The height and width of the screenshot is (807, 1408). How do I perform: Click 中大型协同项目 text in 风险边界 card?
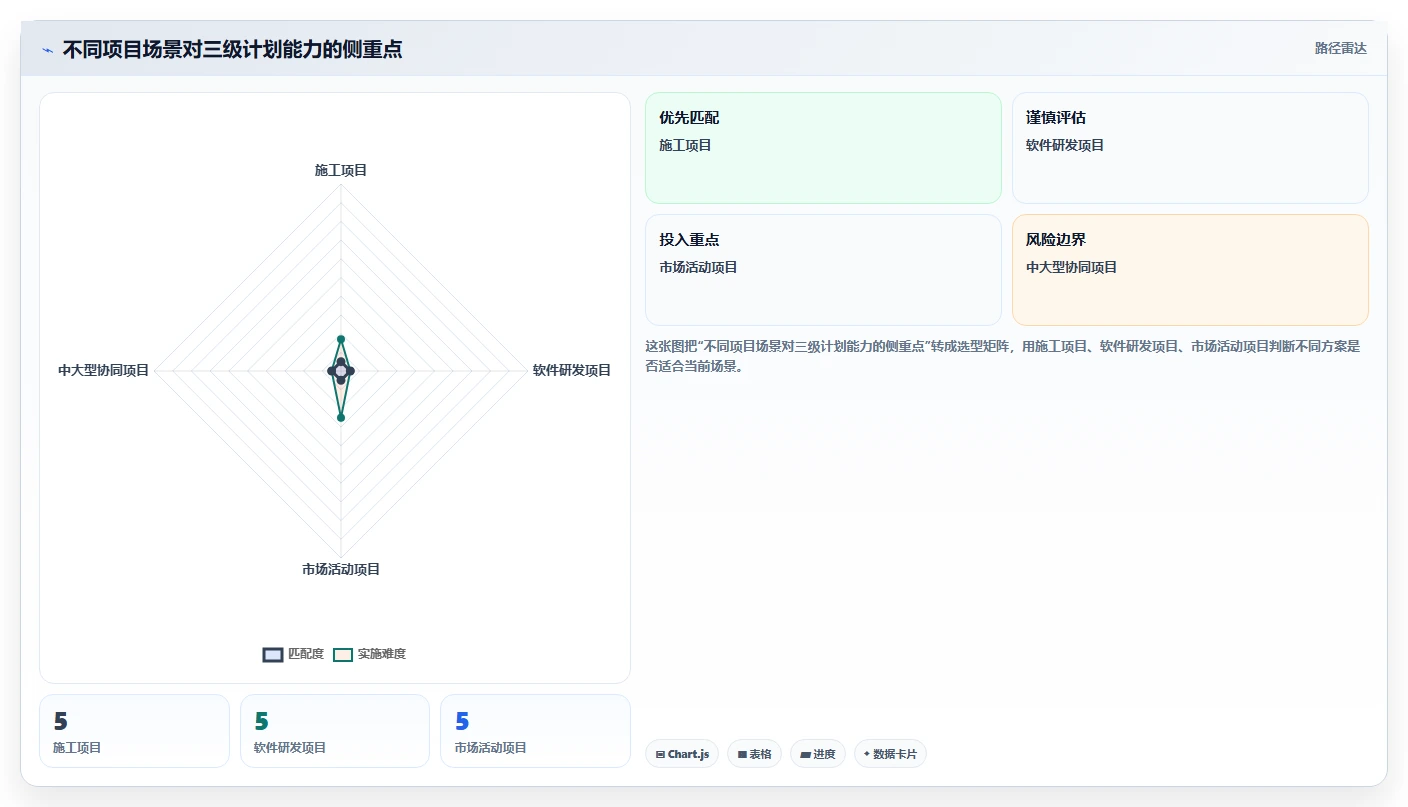(1071, 267)
